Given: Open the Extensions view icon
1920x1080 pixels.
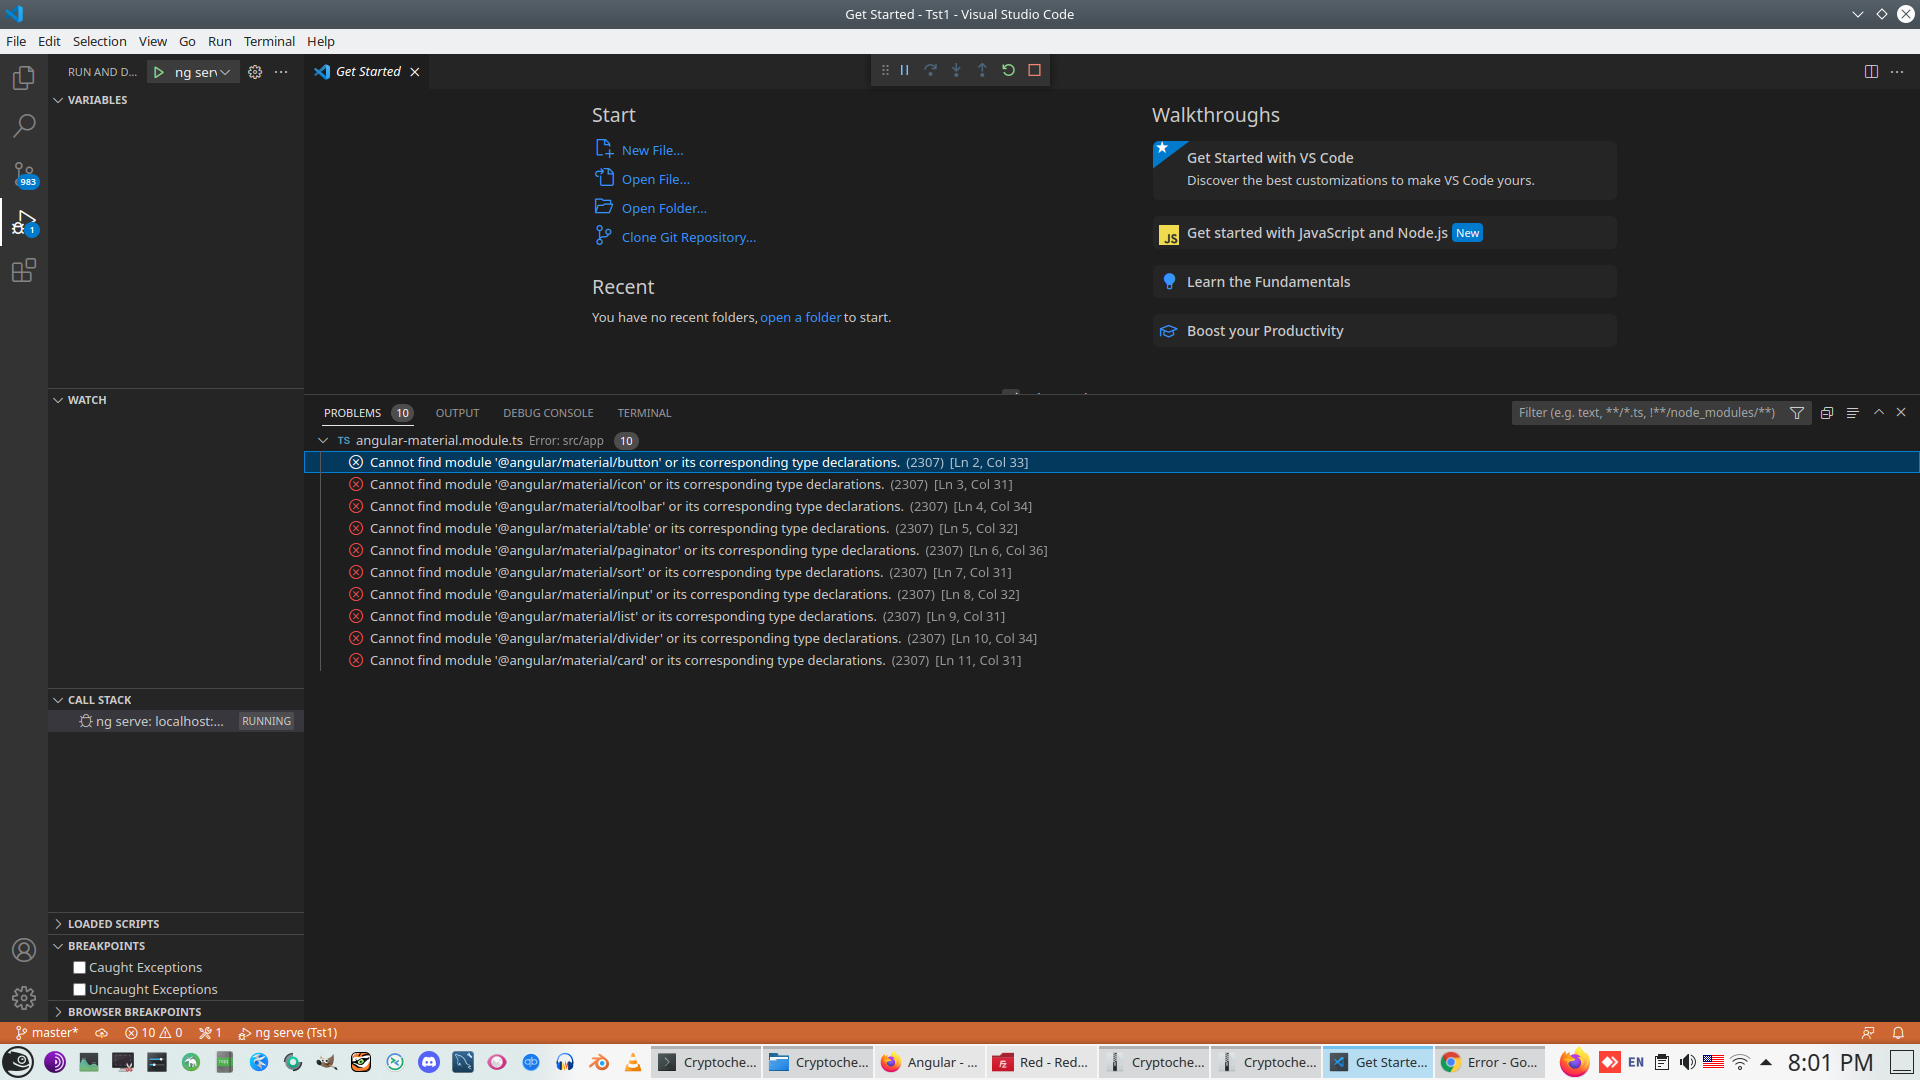Looking at the screenshot, I should pos(24,270).
